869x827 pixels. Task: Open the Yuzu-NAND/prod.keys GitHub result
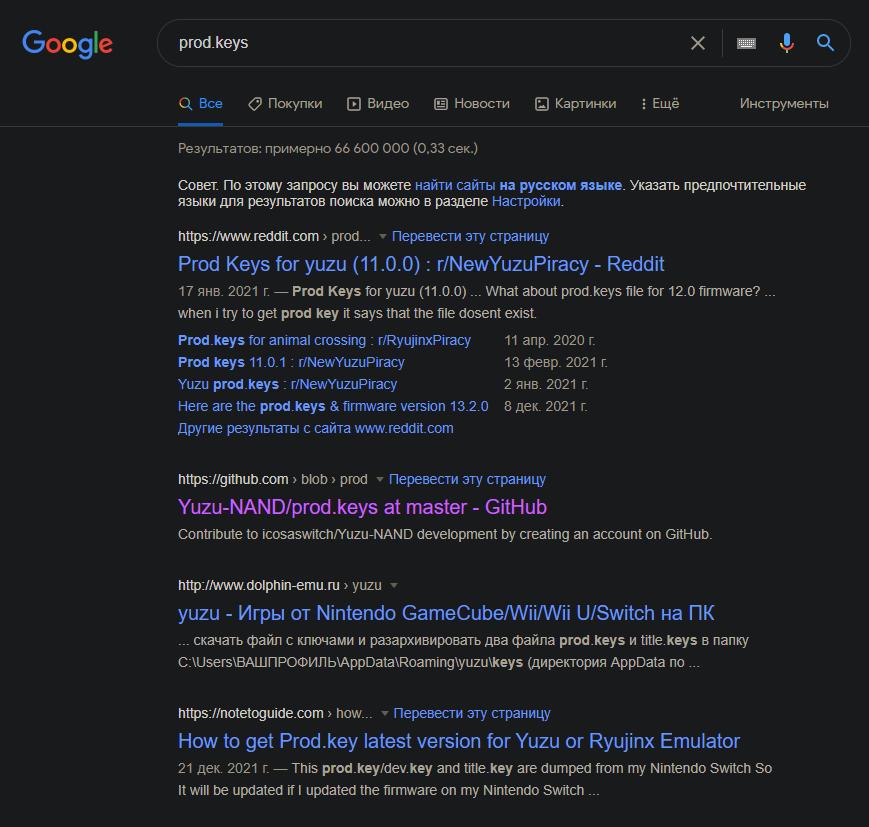362,507
